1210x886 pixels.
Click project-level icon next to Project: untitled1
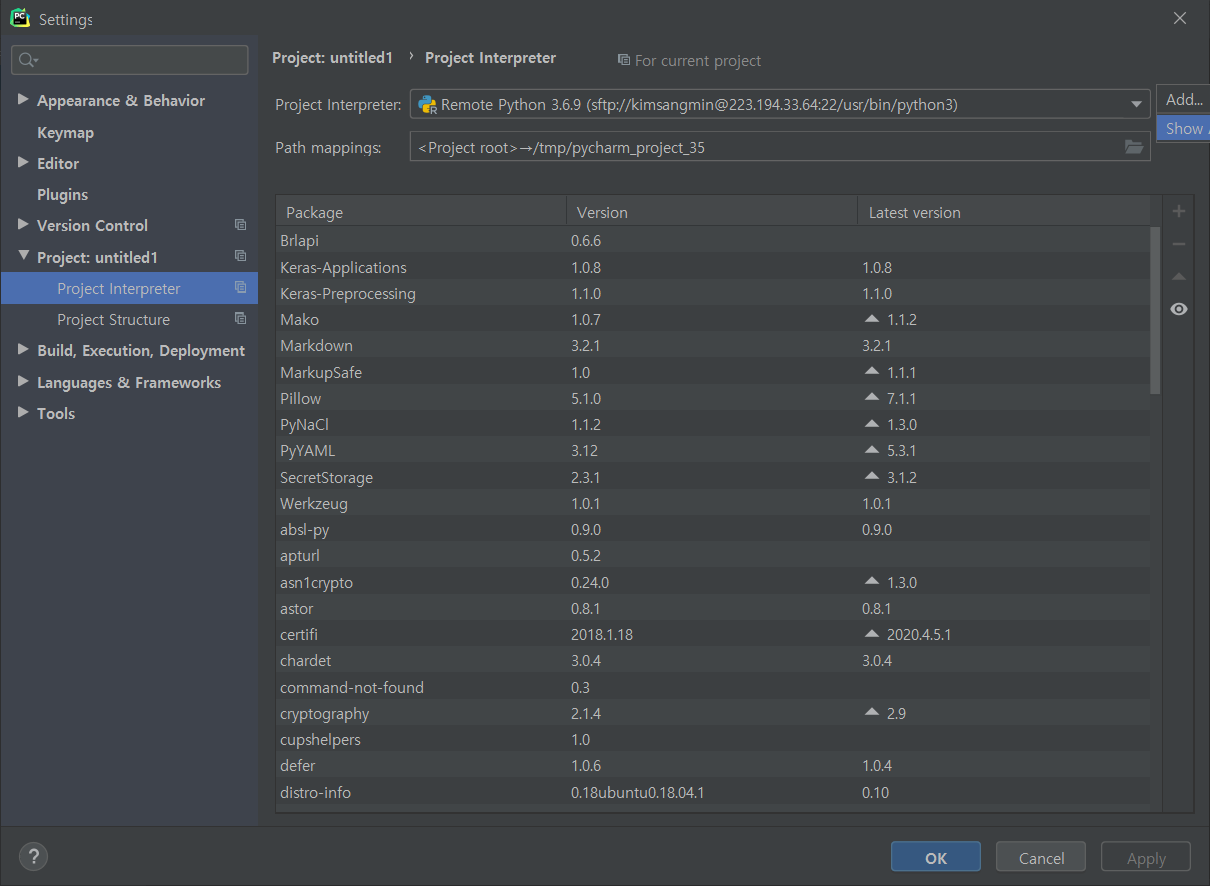[x=240, y=256]
